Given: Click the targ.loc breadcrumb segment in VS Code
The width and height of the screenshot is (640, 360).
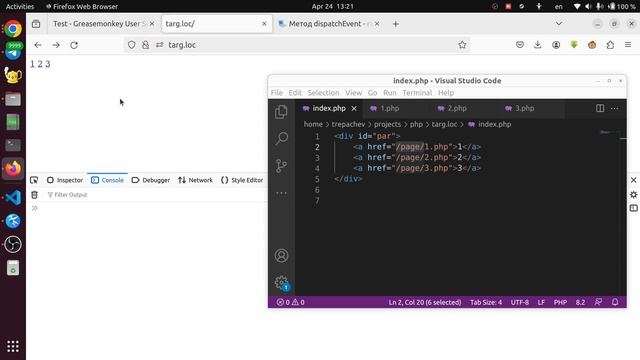Looking at the screenshot, I should click(x=444, y=124).
